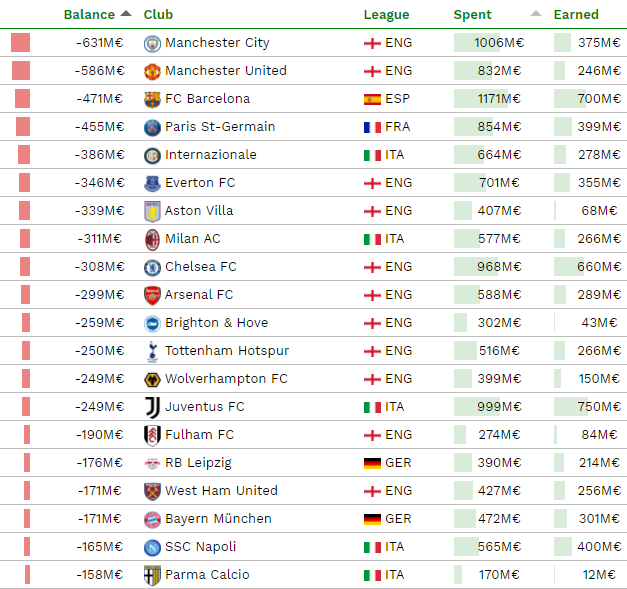Image resolution: width=627 pixels, height=589 pixels.
Task: Click Manchester City's red balance bar
Action: point(20,43)
